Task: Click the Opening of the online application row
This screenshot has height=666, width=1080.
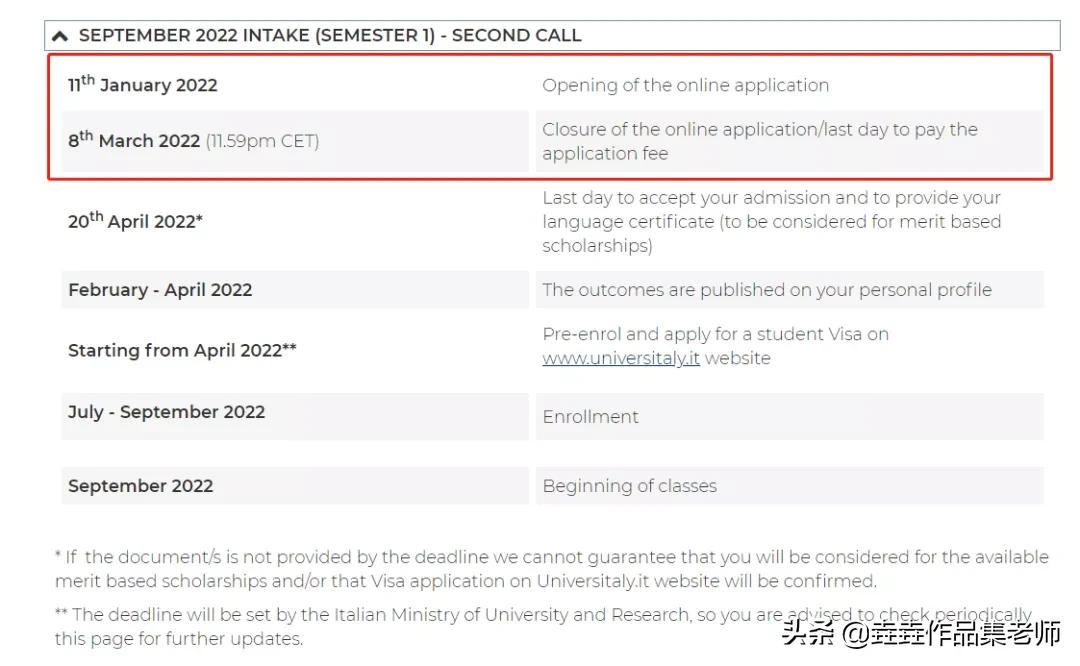Action: (686, 84)
